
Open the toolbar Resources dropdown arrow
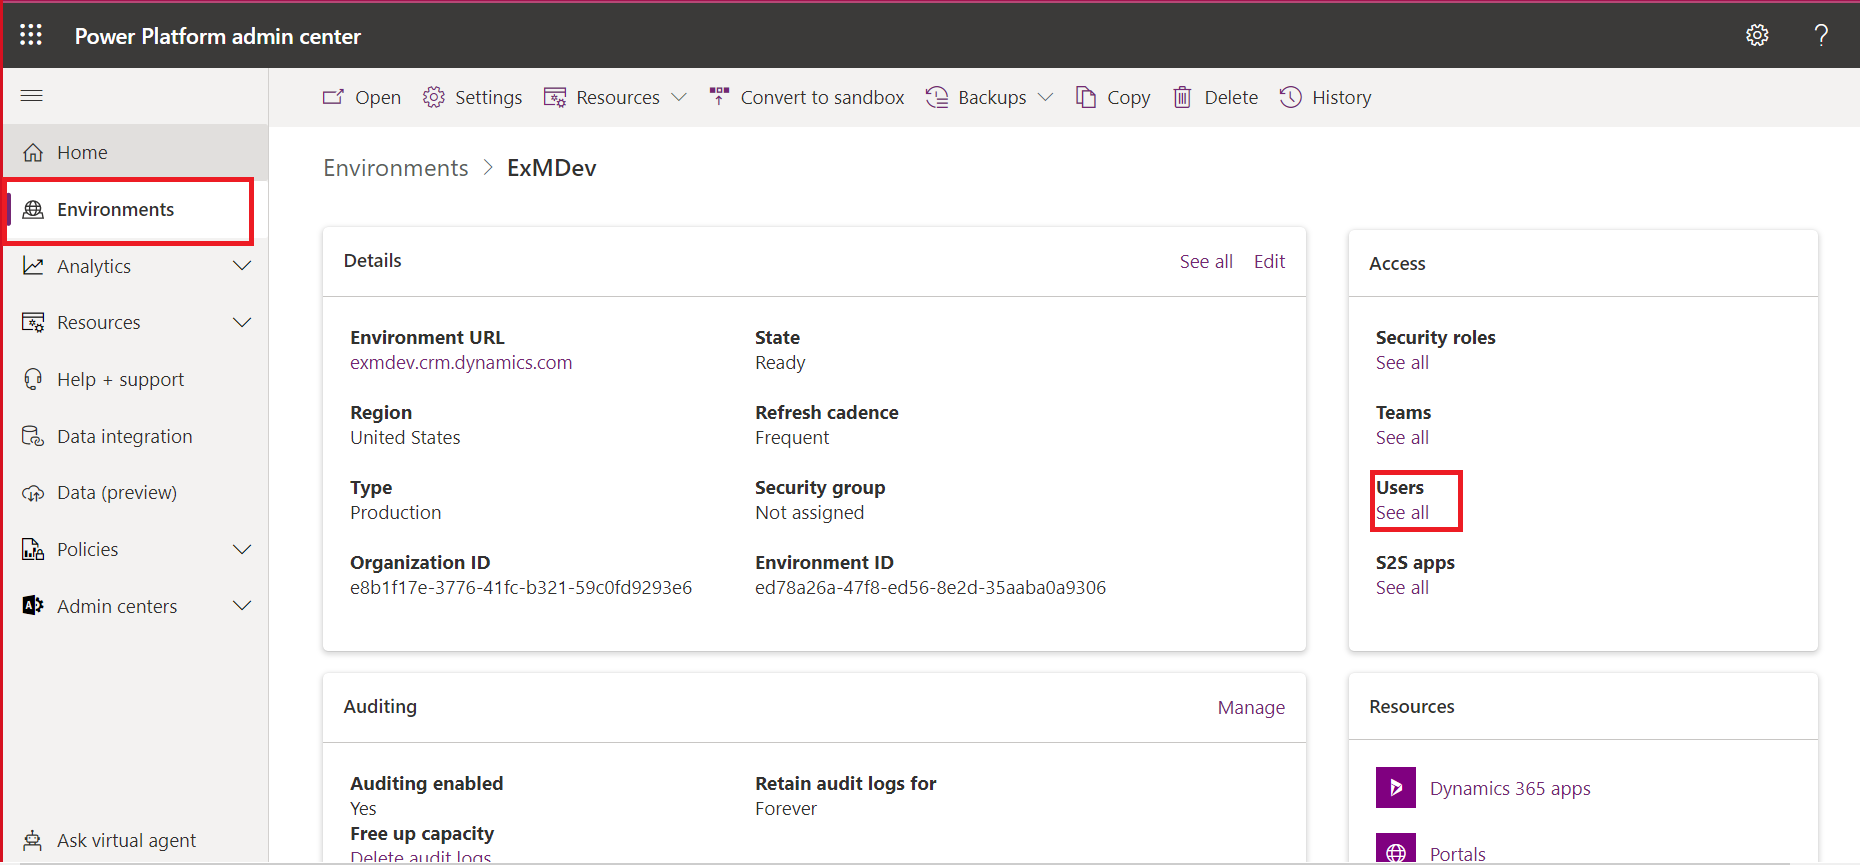point(679,97)
